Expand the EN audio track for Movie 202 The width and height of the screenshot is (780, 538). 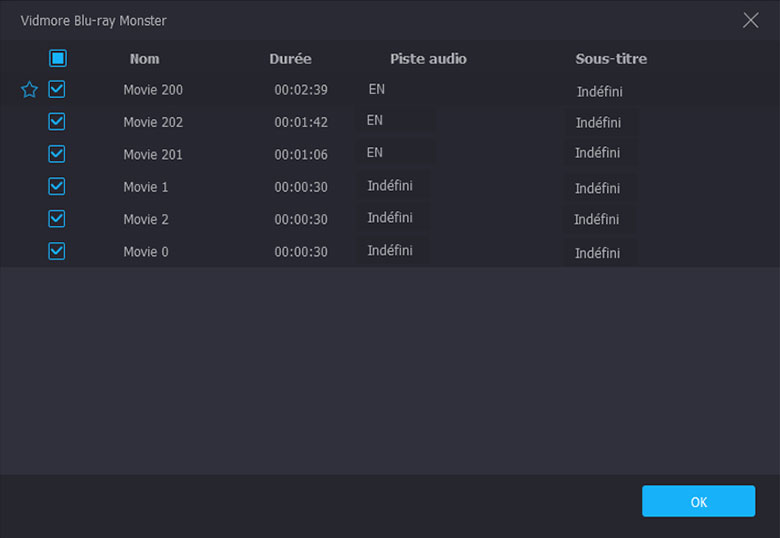pyautogui.click(x=395, y=121)
